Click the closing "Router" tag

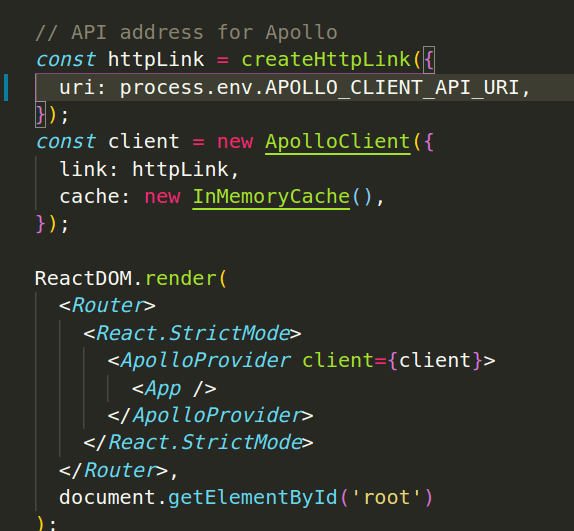(113, 470)
